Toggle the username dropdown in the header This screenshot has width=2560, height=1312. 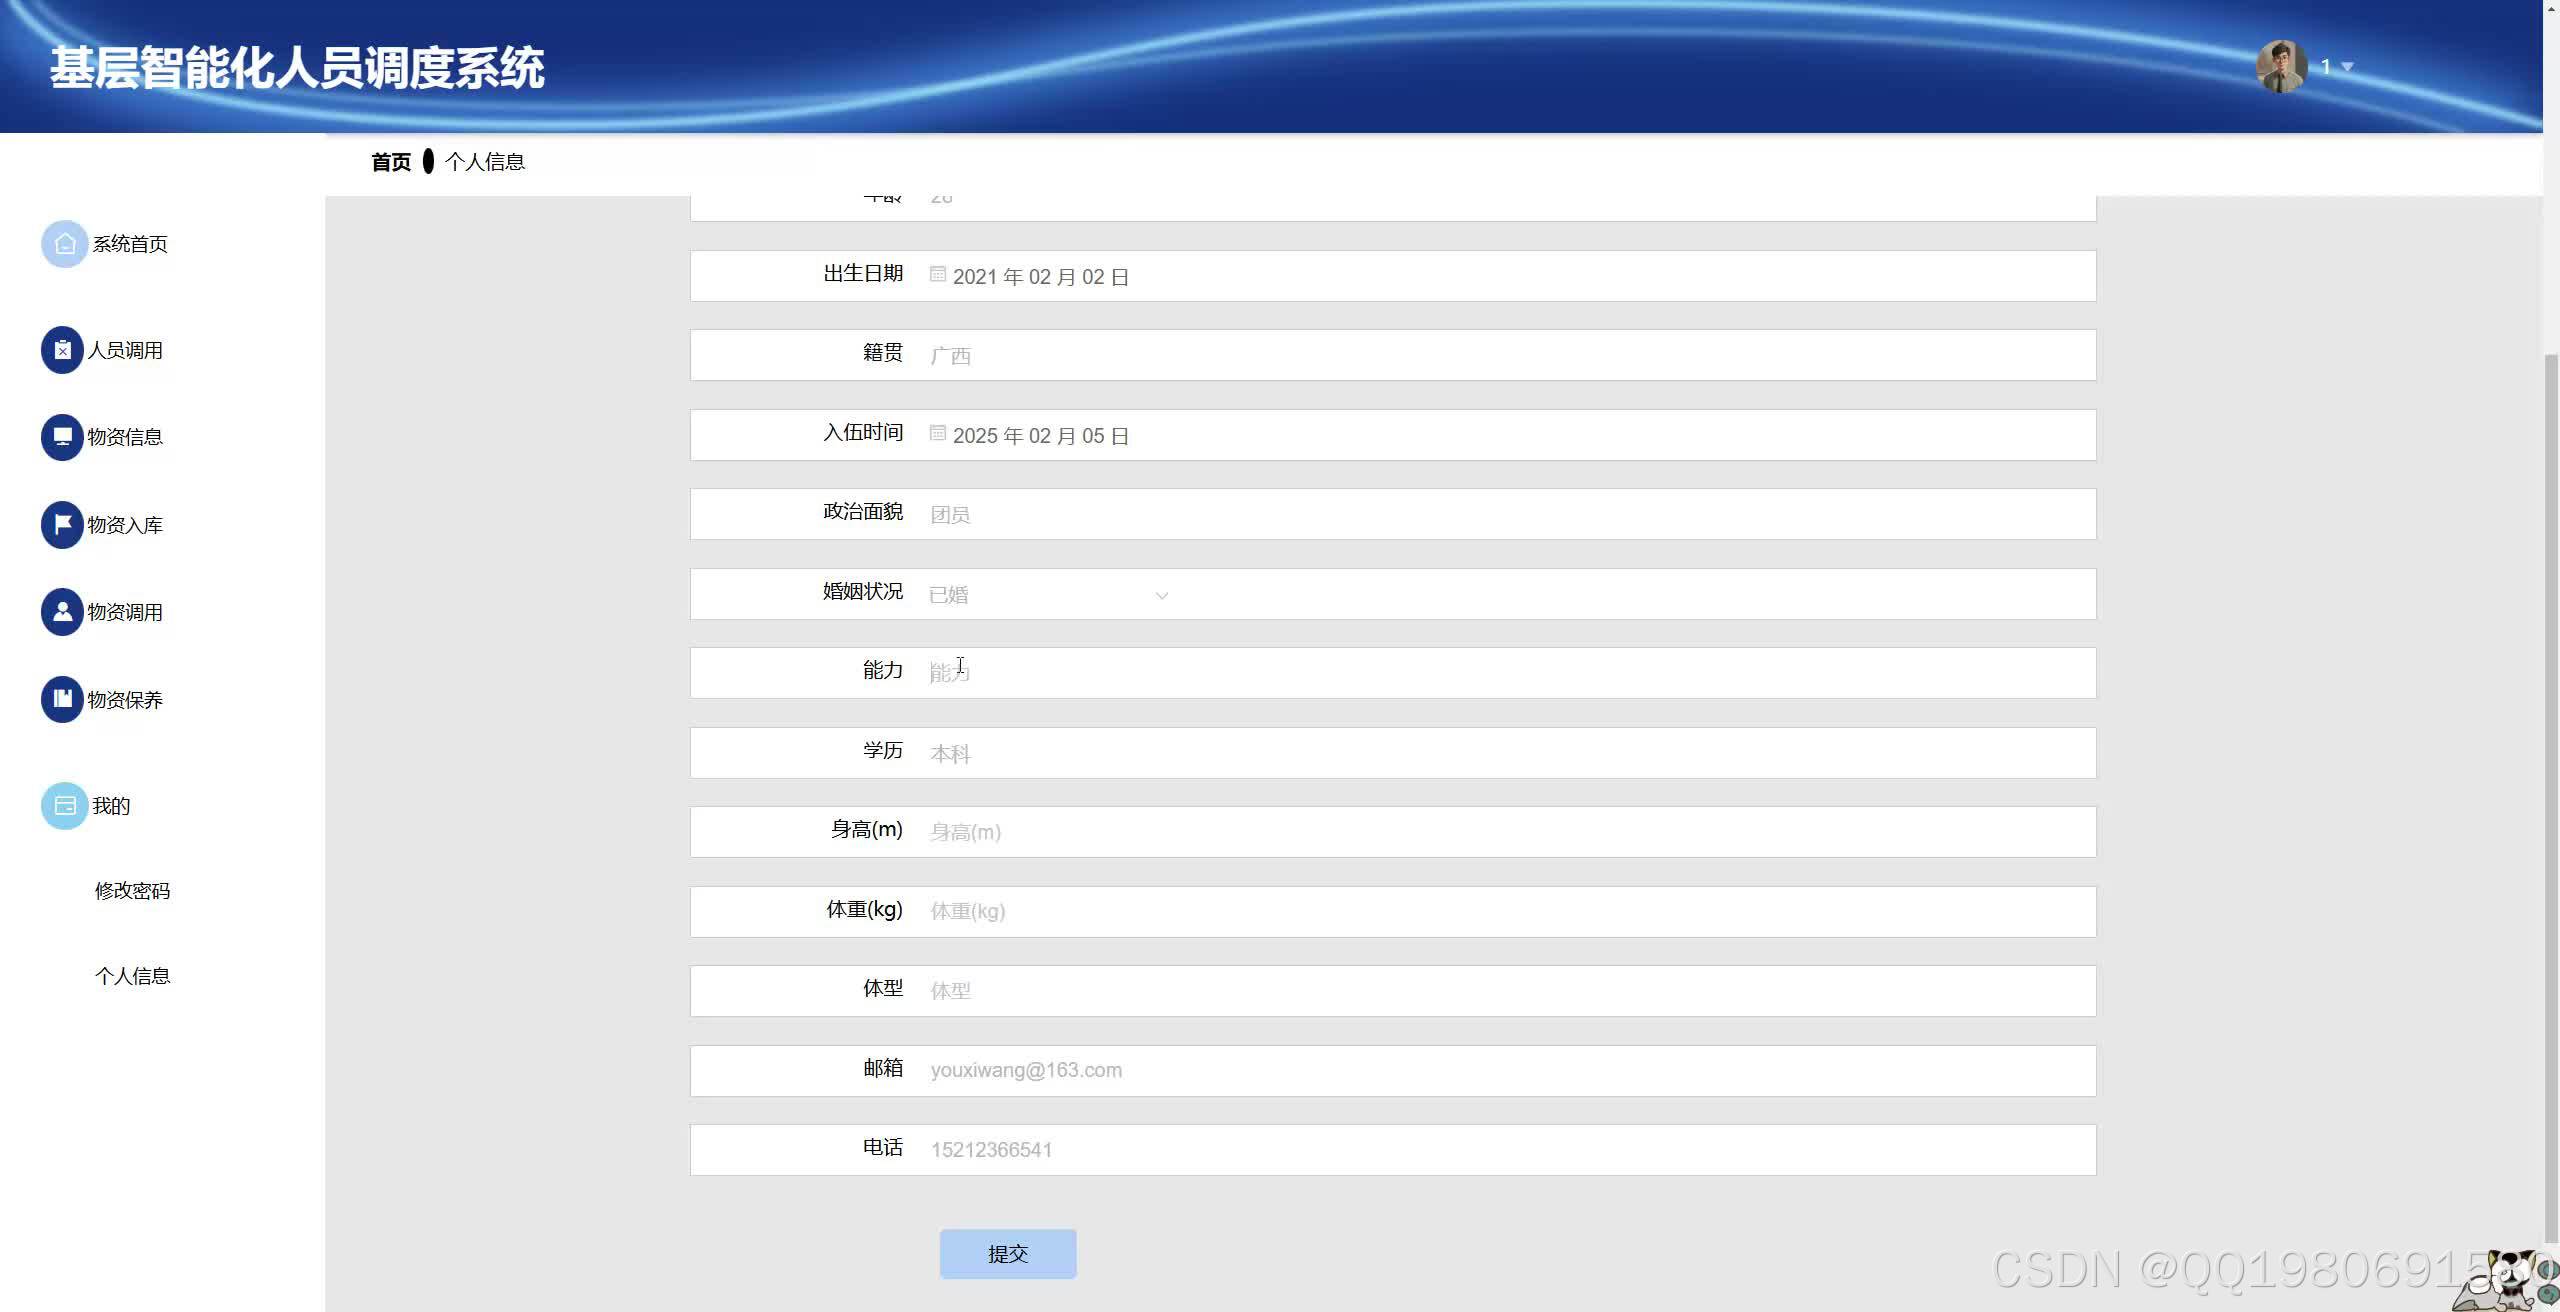[2345, 67]
